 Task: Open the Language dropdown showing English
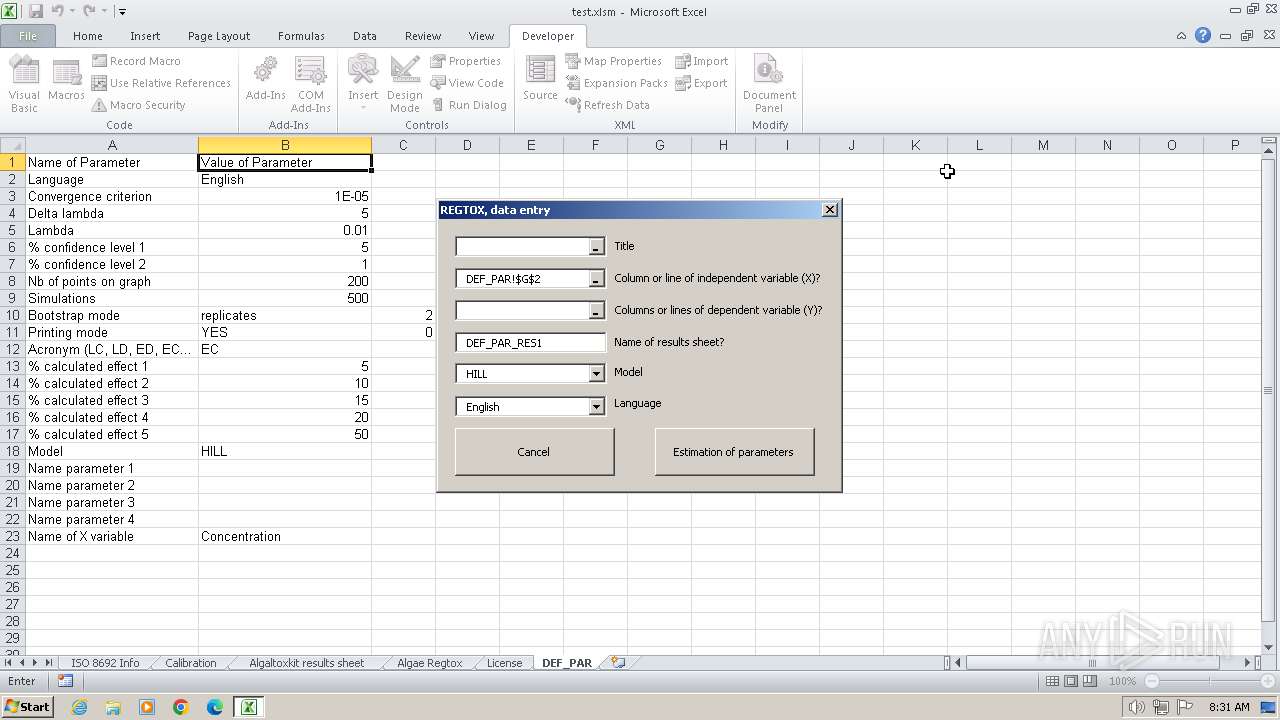click(596, 407)
